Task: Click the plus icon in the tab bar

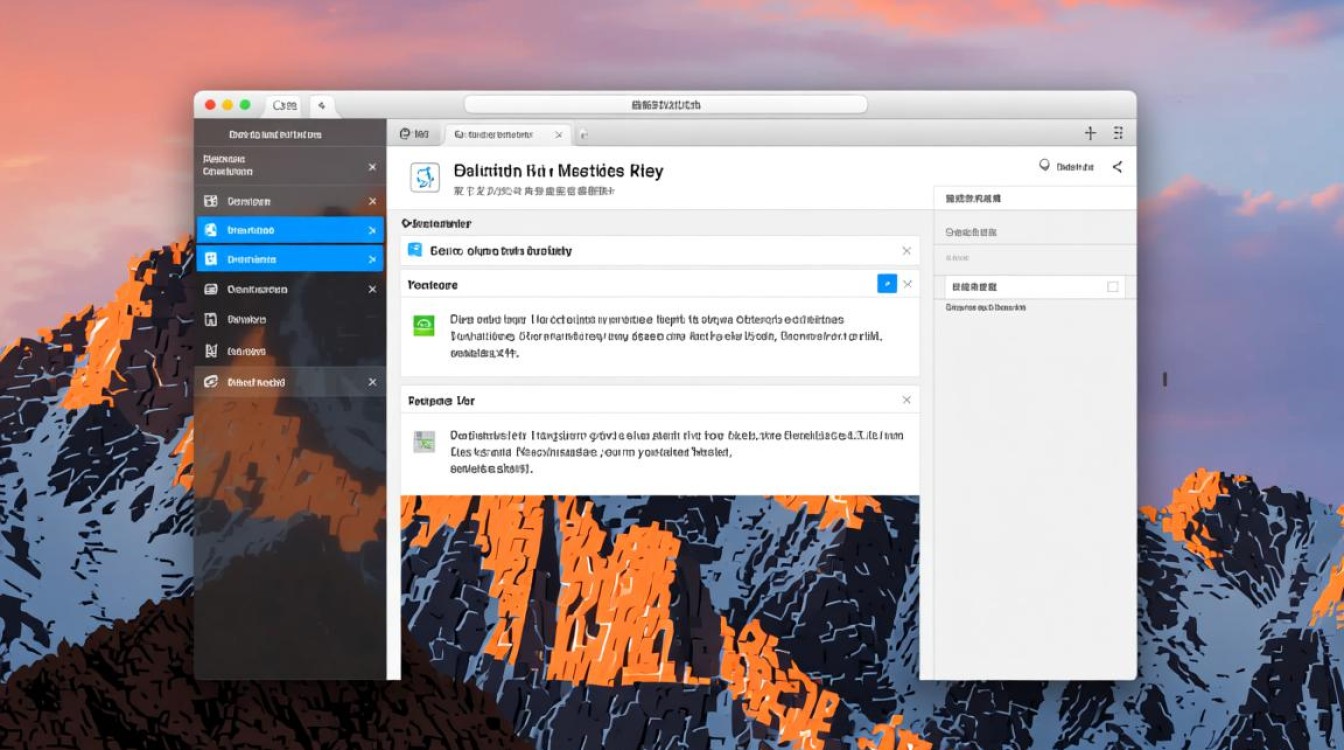Action: point(1090,133)
